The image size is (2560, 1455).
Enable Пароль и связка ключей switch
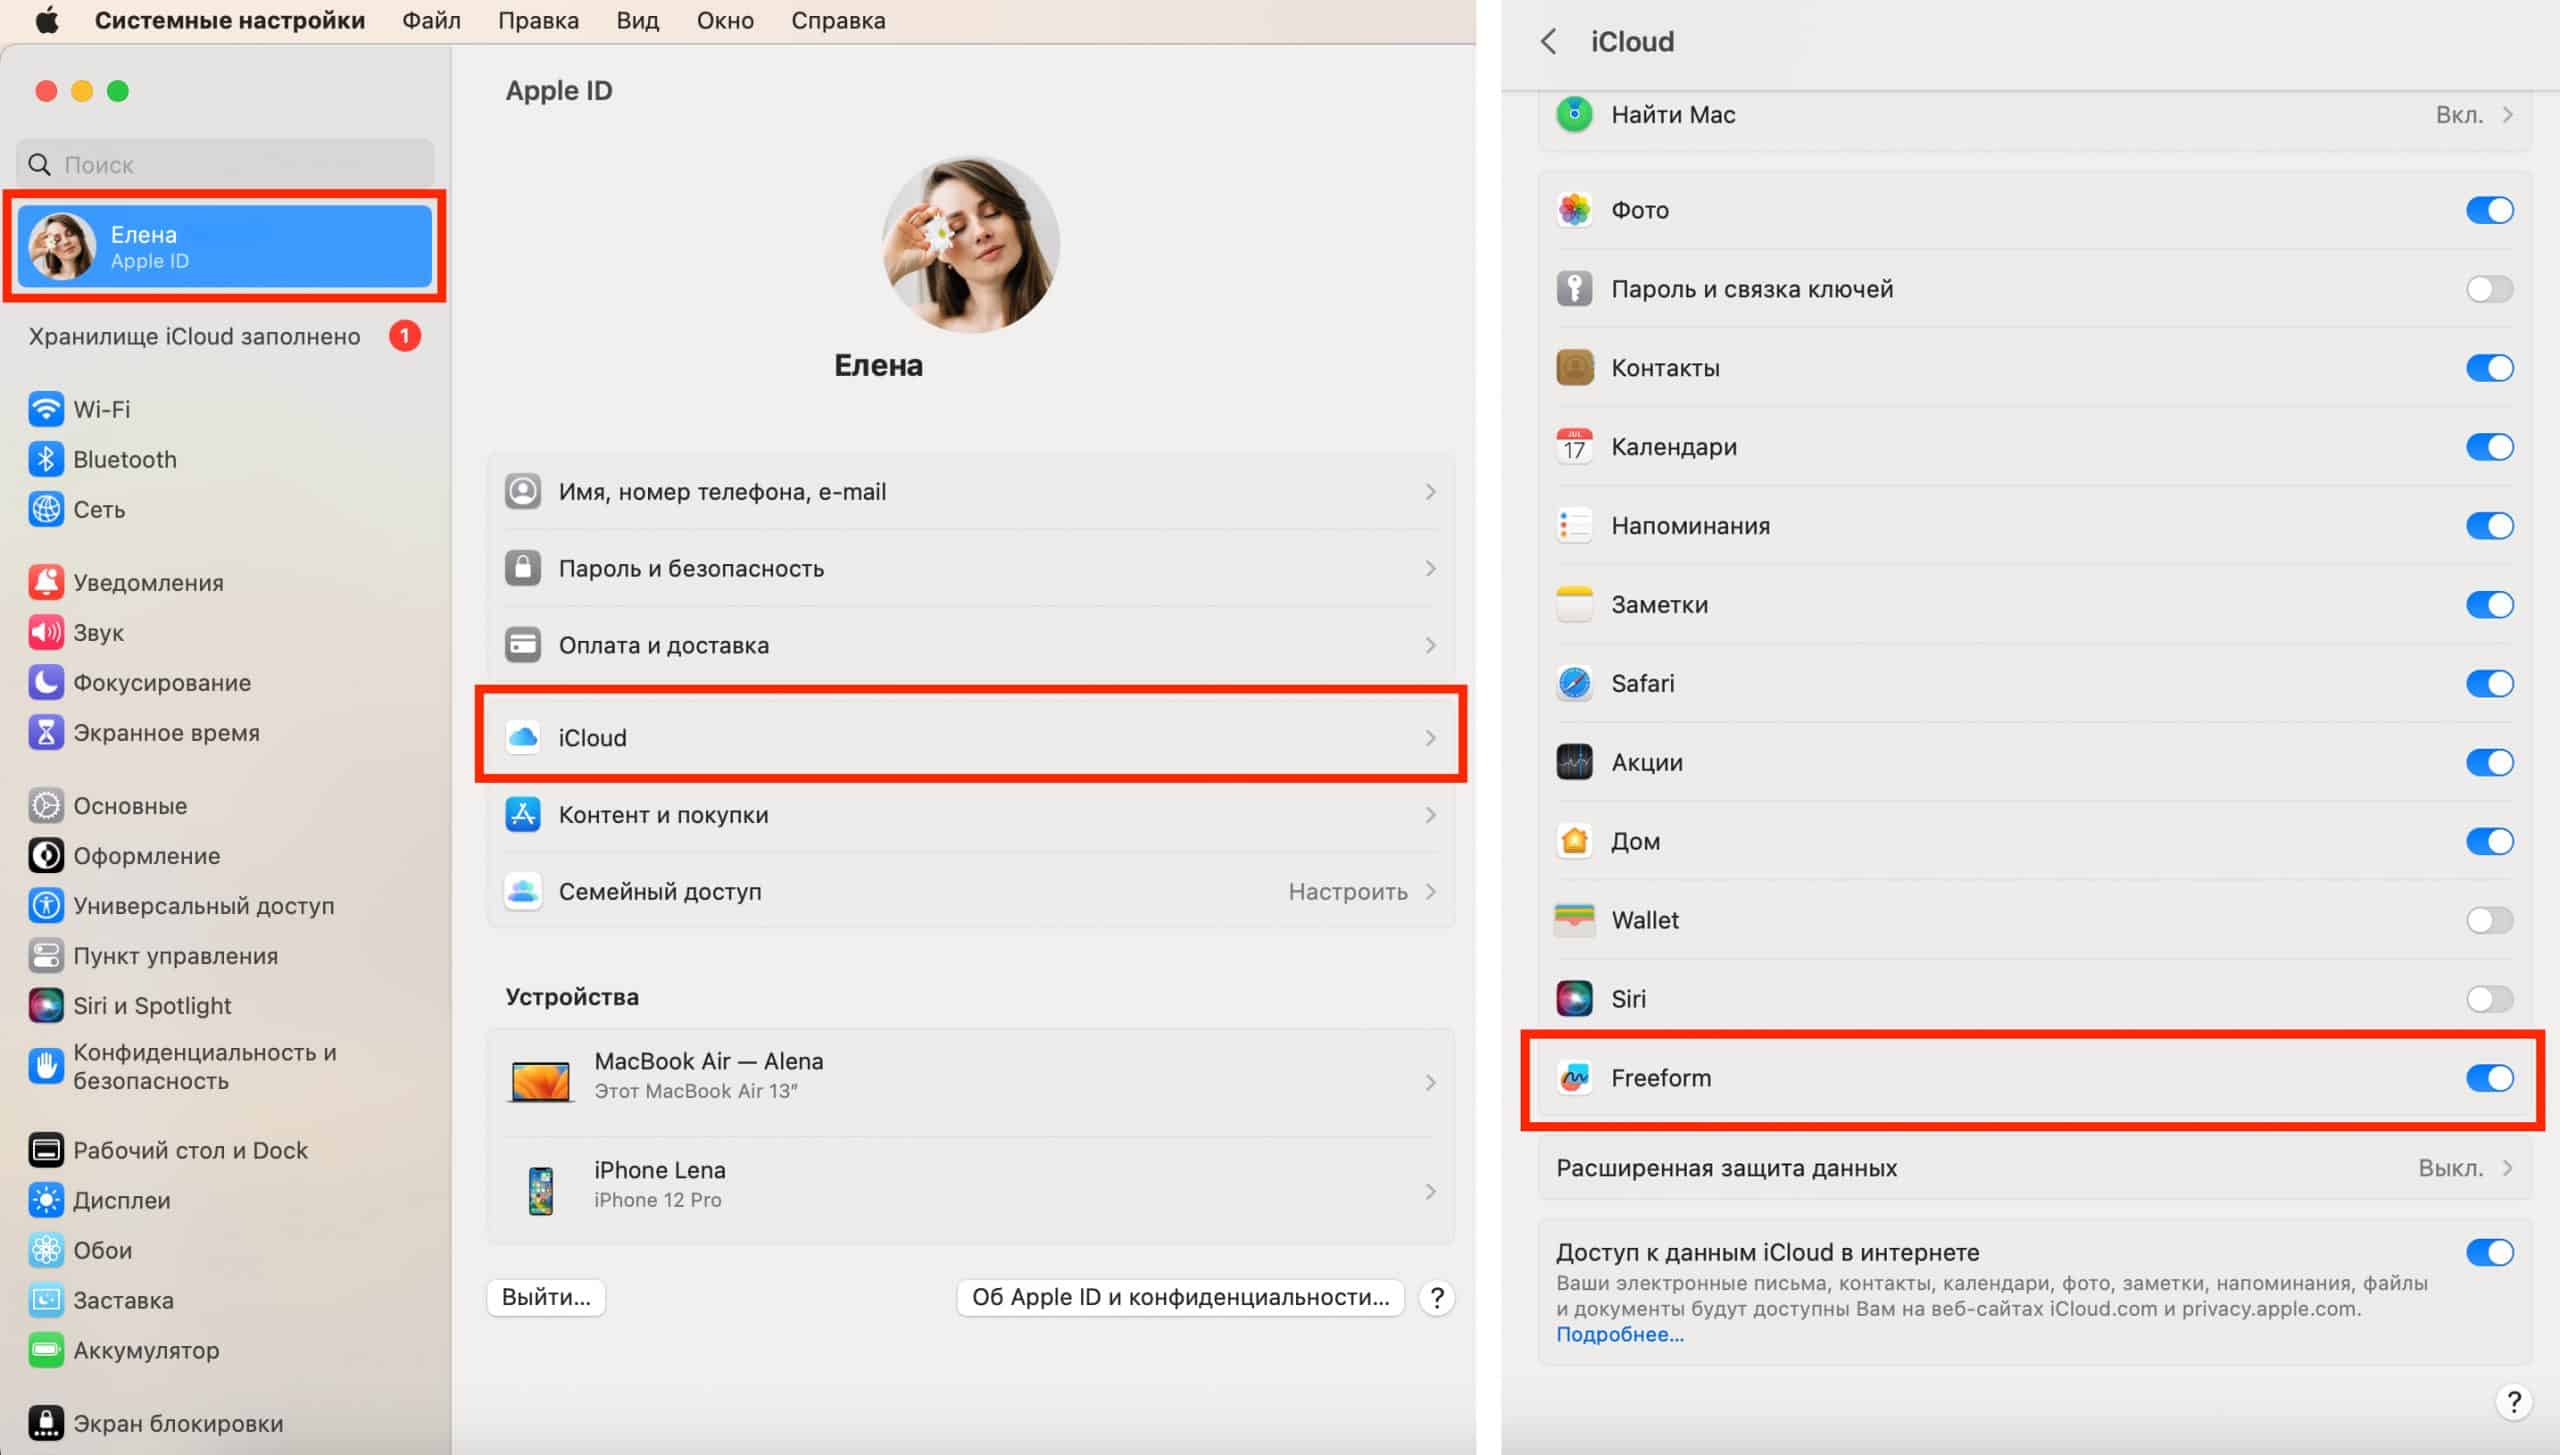click(2489, 289)
